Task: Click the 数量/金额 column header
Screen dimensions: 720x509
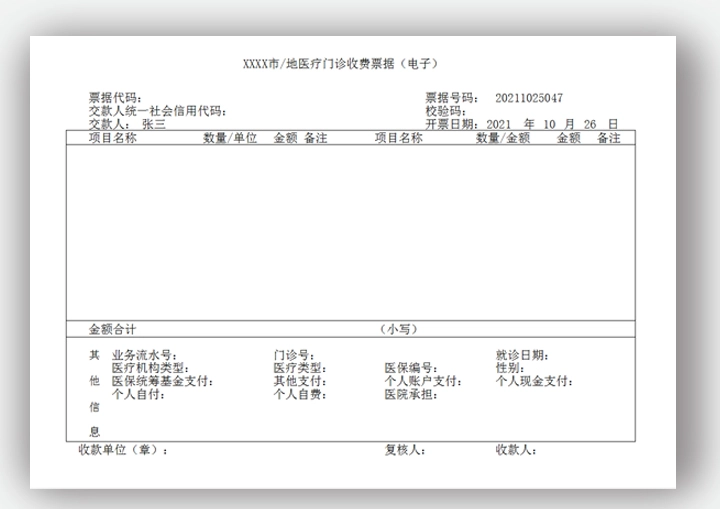Action: click(x=502, y=139)
